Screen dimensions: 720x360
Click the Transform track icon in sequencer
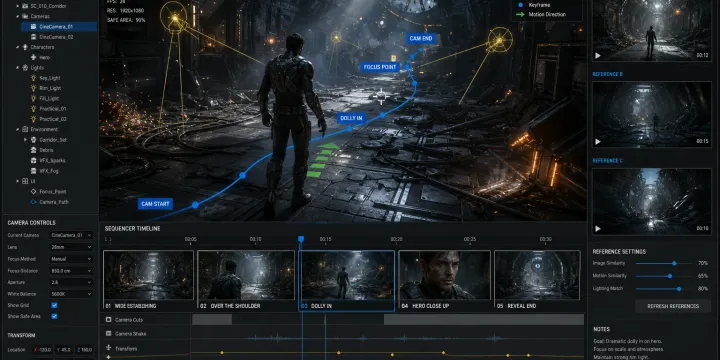coord(109,348)
